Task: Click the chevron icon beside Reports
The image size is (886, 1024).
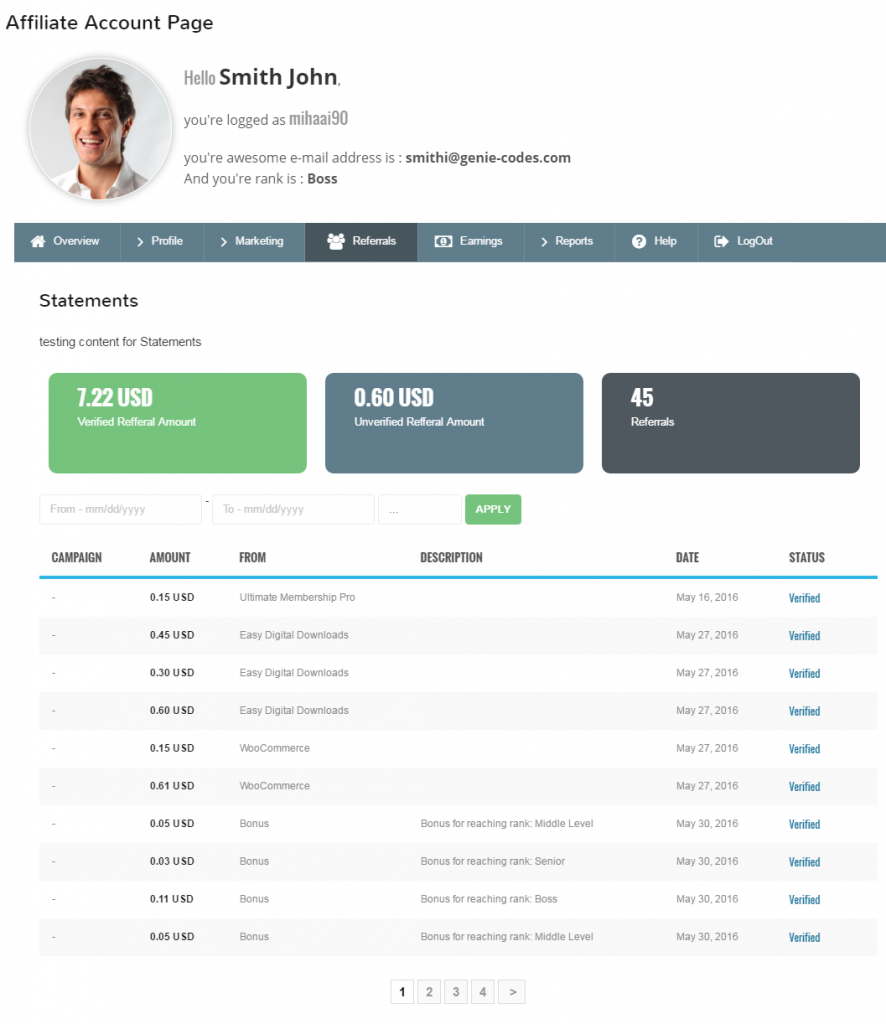Action: coord(544,242)
